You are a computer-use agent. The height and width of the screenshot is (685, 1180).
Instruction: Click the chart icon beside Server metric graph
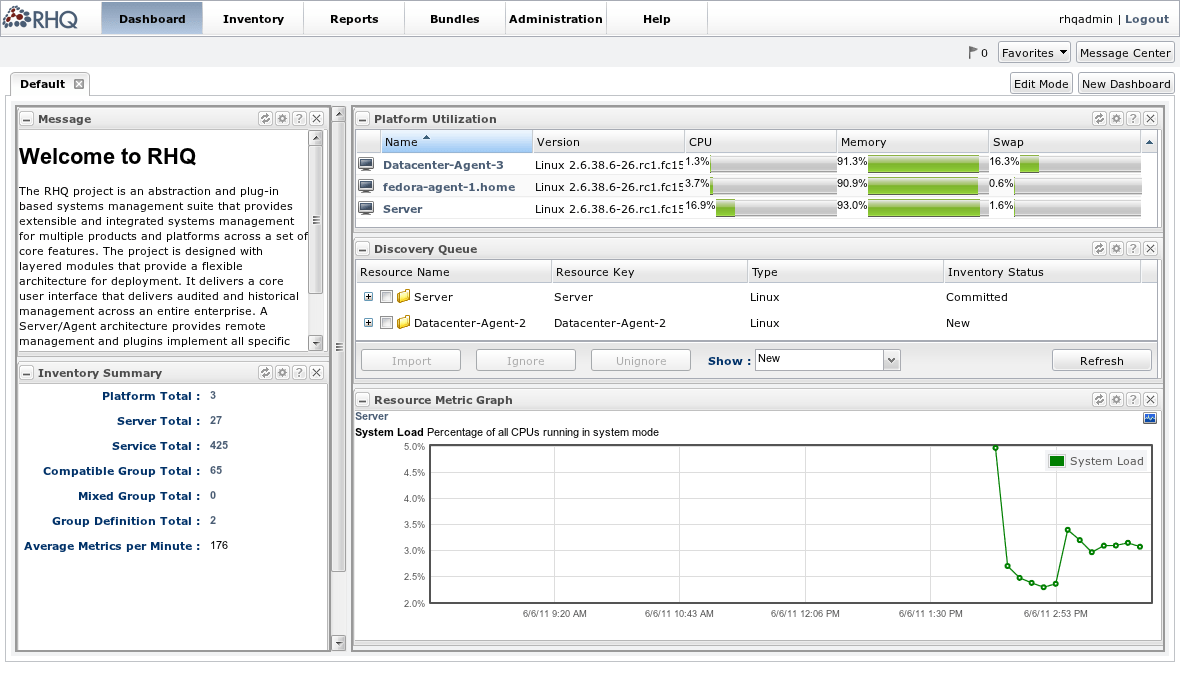pyautogui.click(x=1150, y=418)
